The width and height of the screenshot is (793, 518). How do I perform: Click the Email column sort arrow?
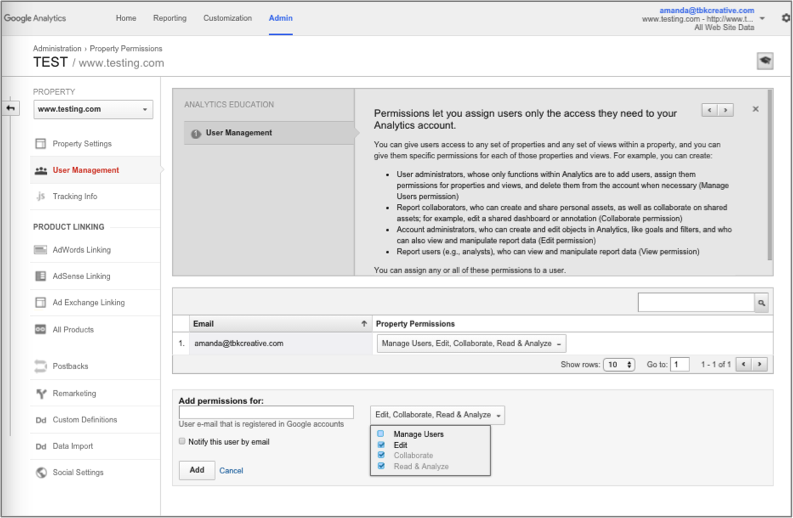364,324
